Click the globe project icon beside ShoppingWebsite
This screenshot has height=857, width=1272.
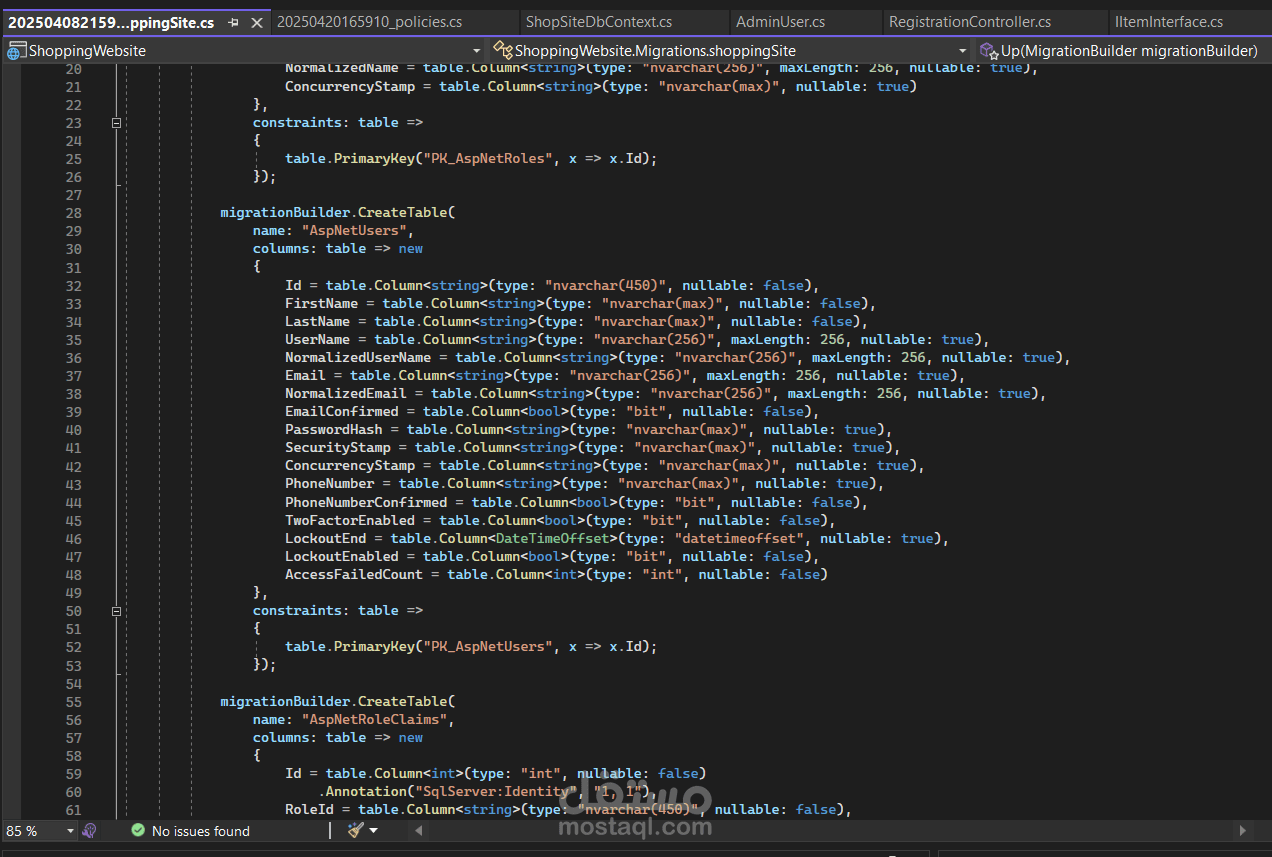click(17, 50)
